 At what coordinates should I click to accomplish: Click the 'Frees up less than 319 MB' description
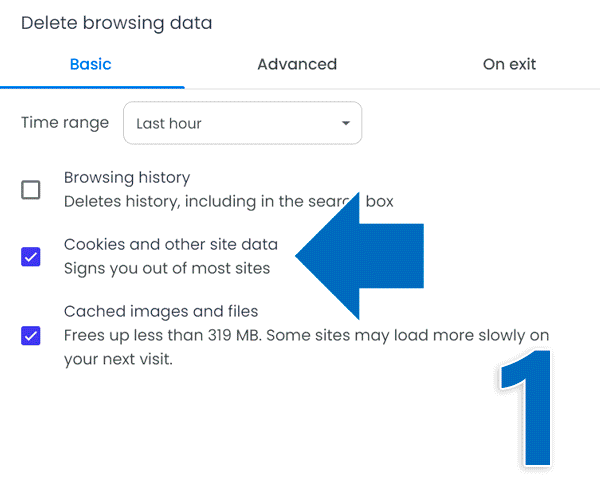[160, 336]
